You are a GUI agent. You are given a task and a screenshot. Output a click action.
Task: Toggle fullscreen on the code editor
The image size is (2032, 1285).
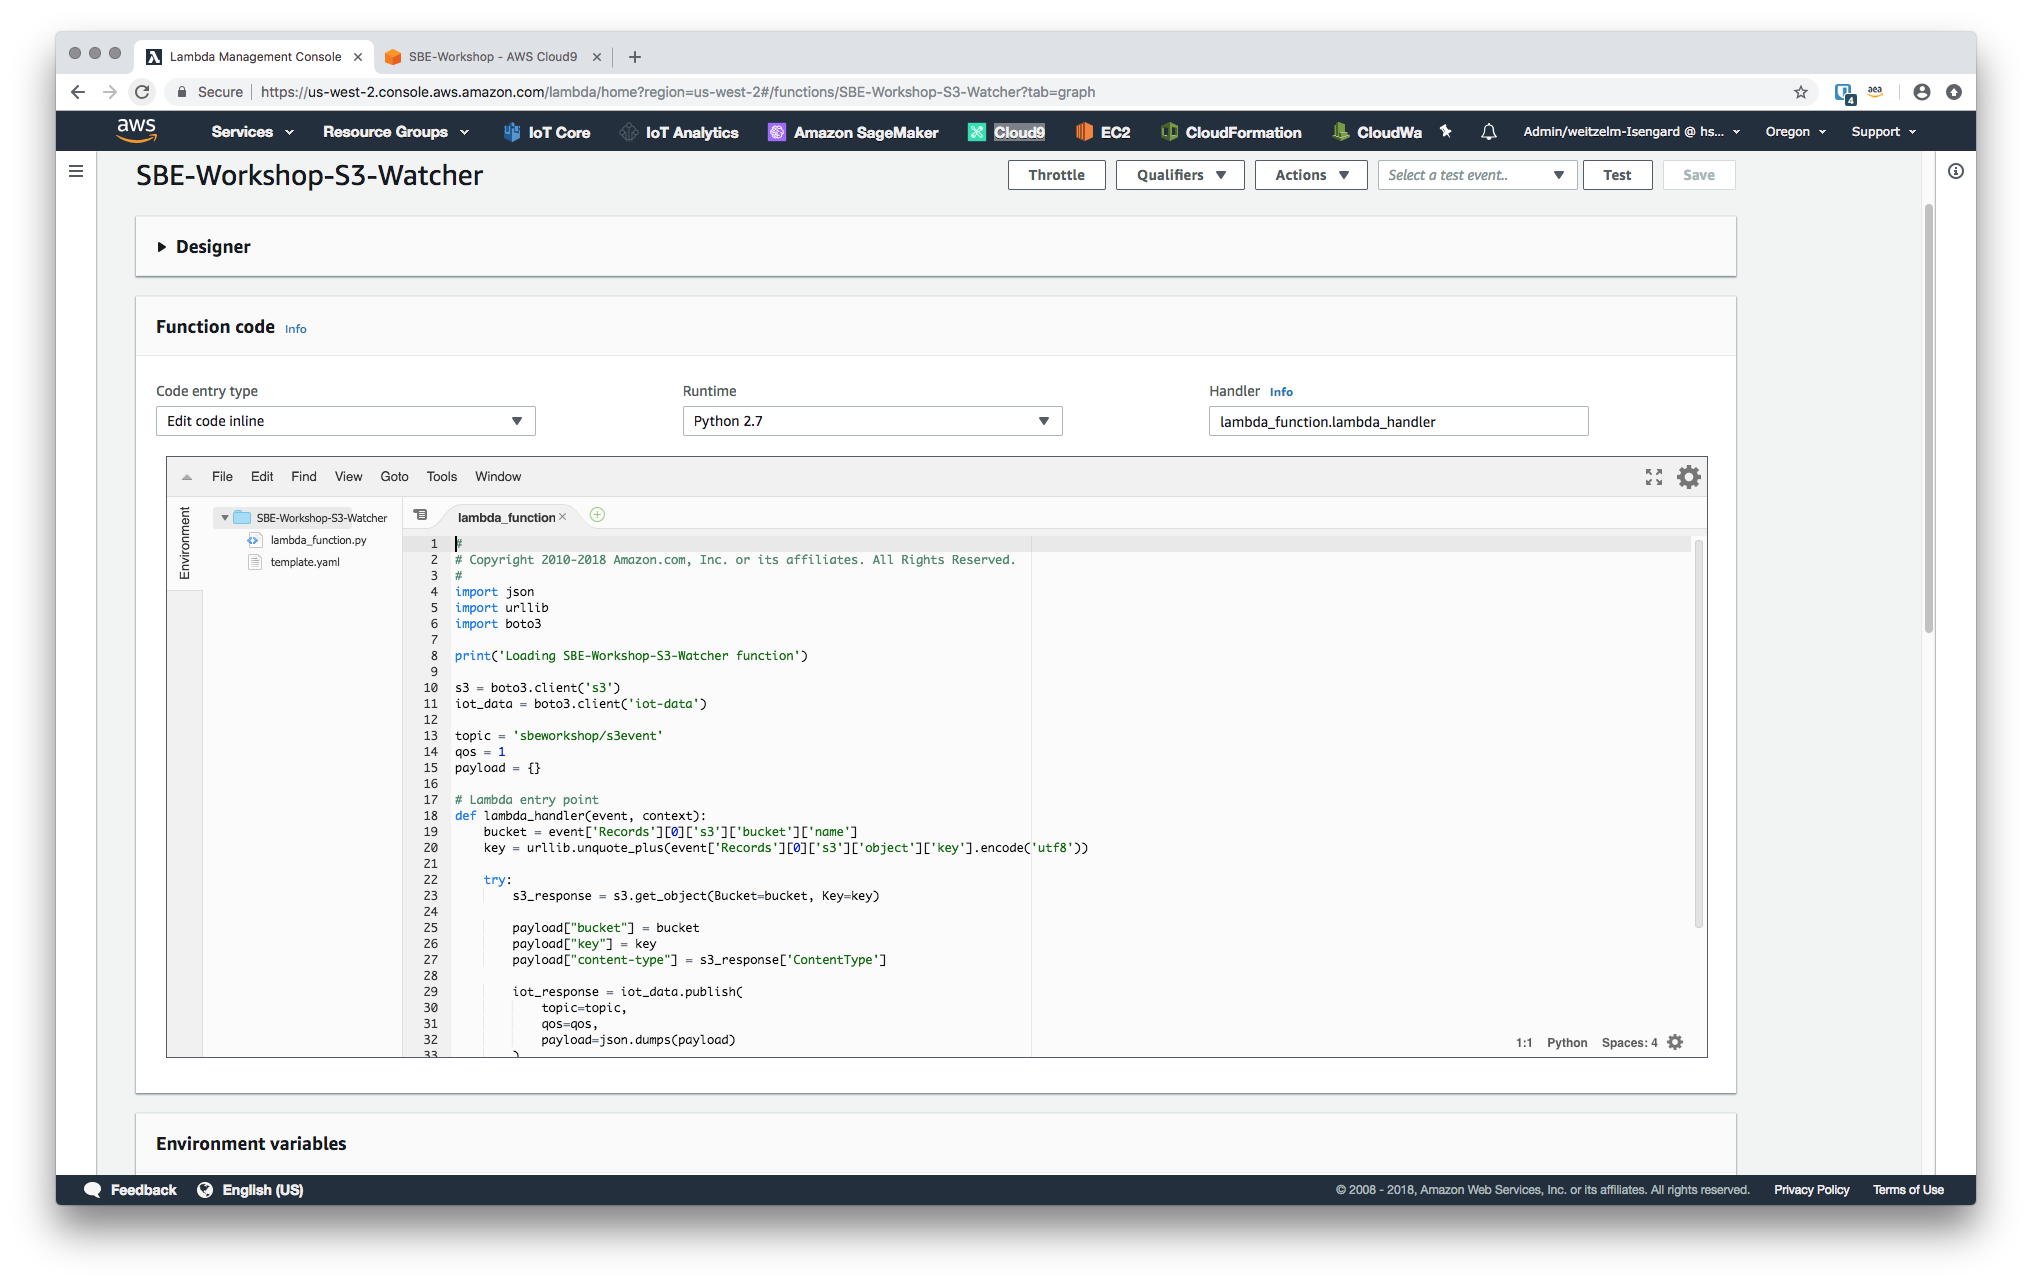click(x=1654, y=477)
